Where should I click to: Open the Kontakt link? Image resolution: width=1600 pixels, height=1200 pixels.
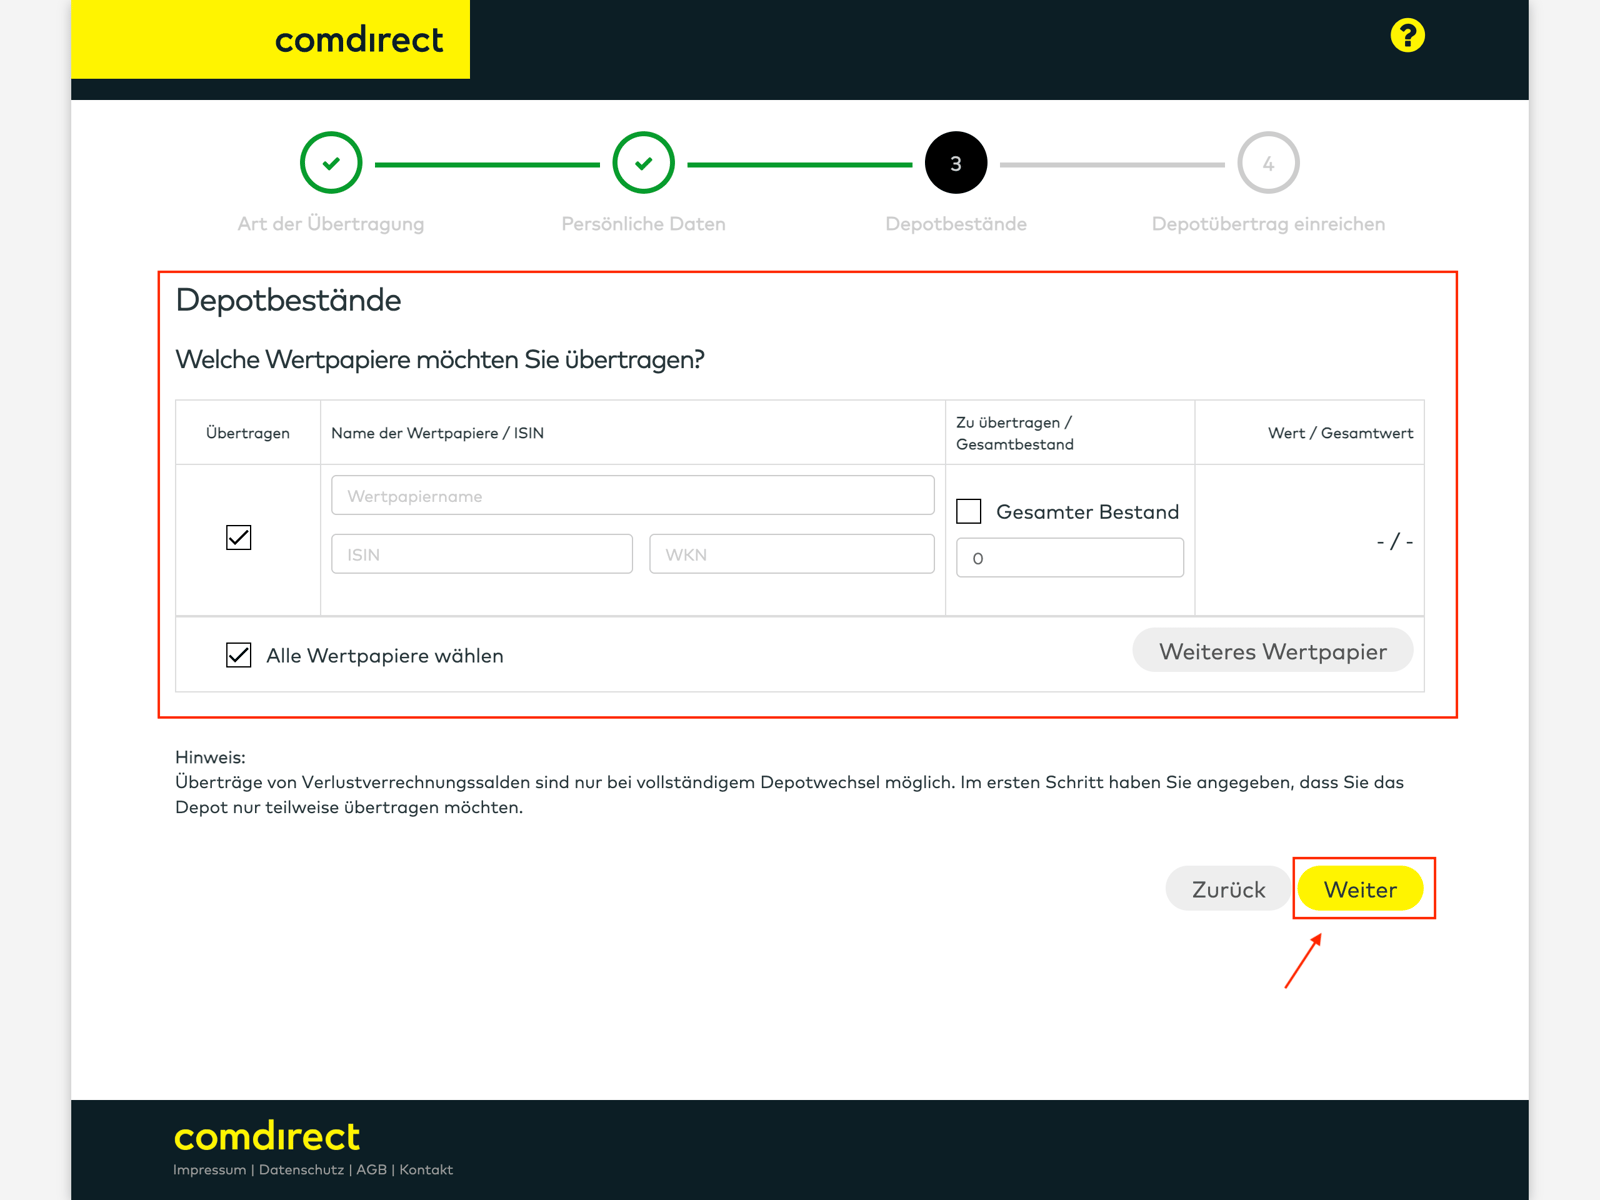point(425,1169)
